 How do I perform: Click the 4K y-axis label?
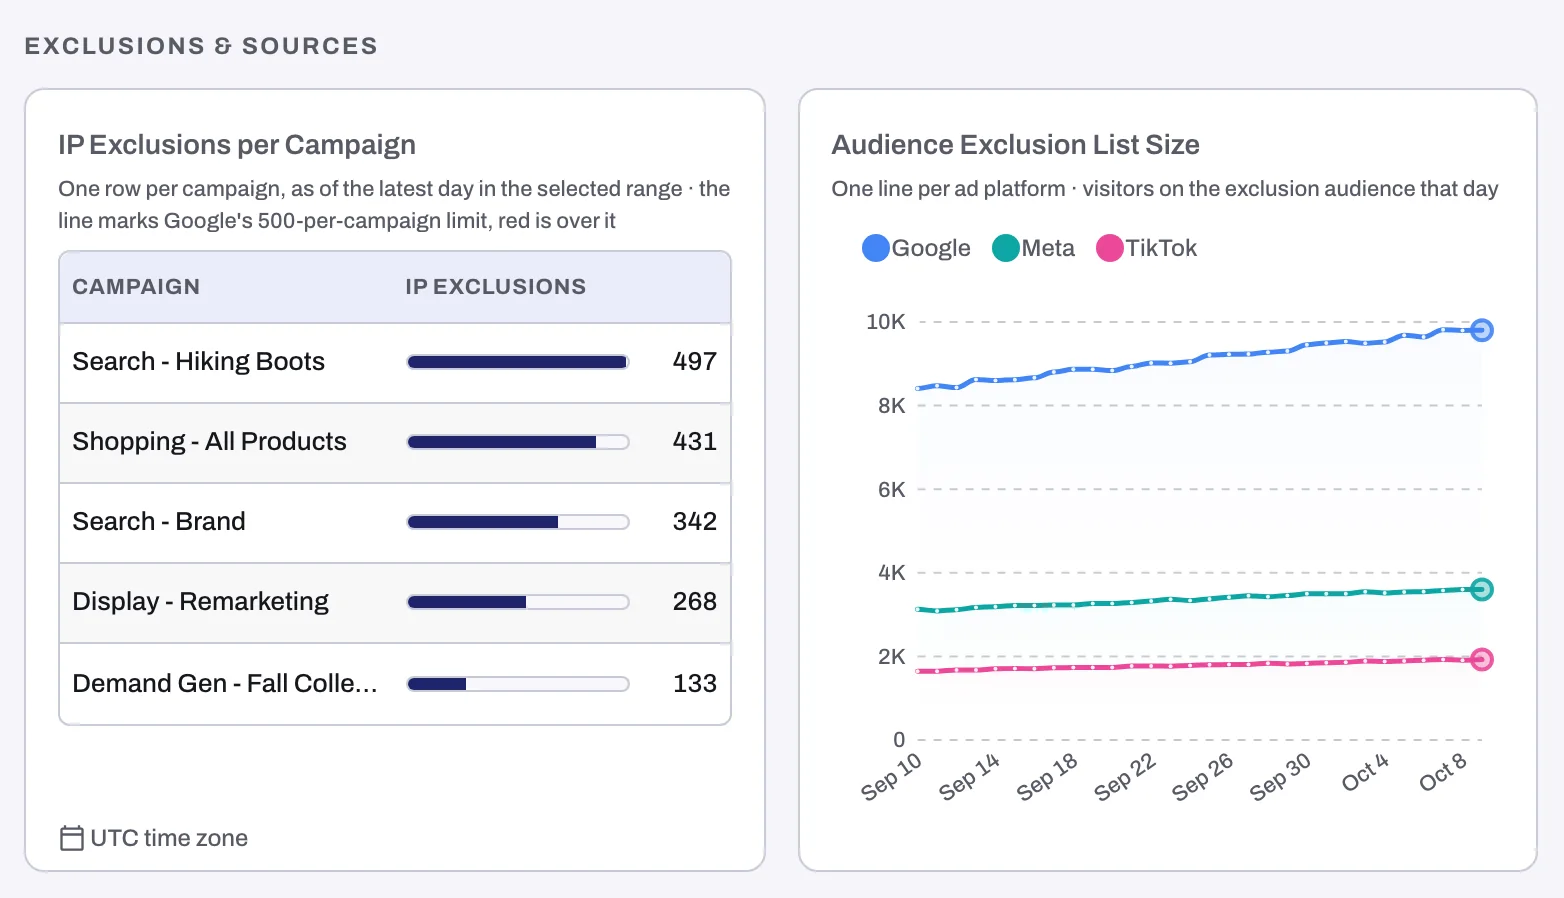pos(891,573)
